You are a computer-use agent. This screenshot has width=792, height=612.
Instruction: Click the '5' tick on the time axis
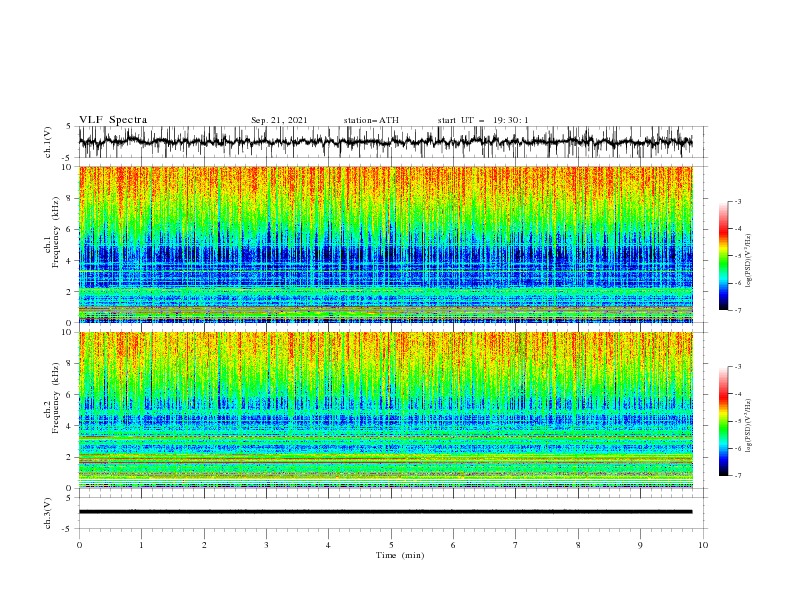click(391, 545)
